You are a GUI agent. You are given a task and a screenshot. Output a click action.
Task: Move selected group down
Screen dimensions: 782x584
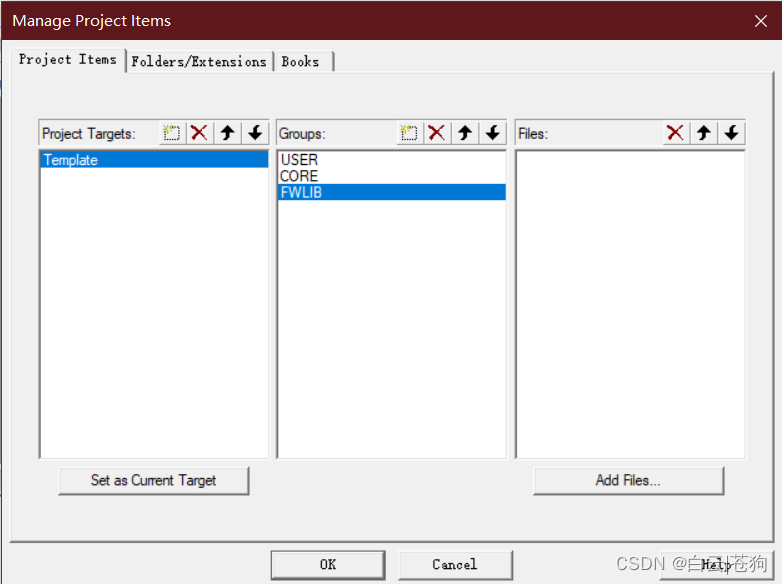493,133
